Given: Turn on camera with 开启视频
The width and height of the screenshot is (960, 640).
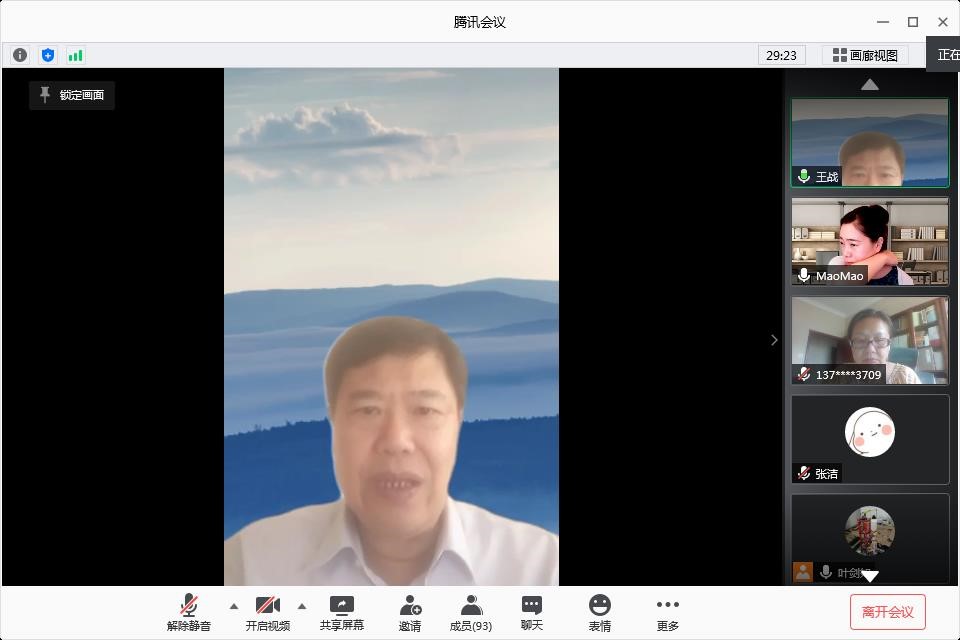Looking at the screenshot, I should pos(268,612).
